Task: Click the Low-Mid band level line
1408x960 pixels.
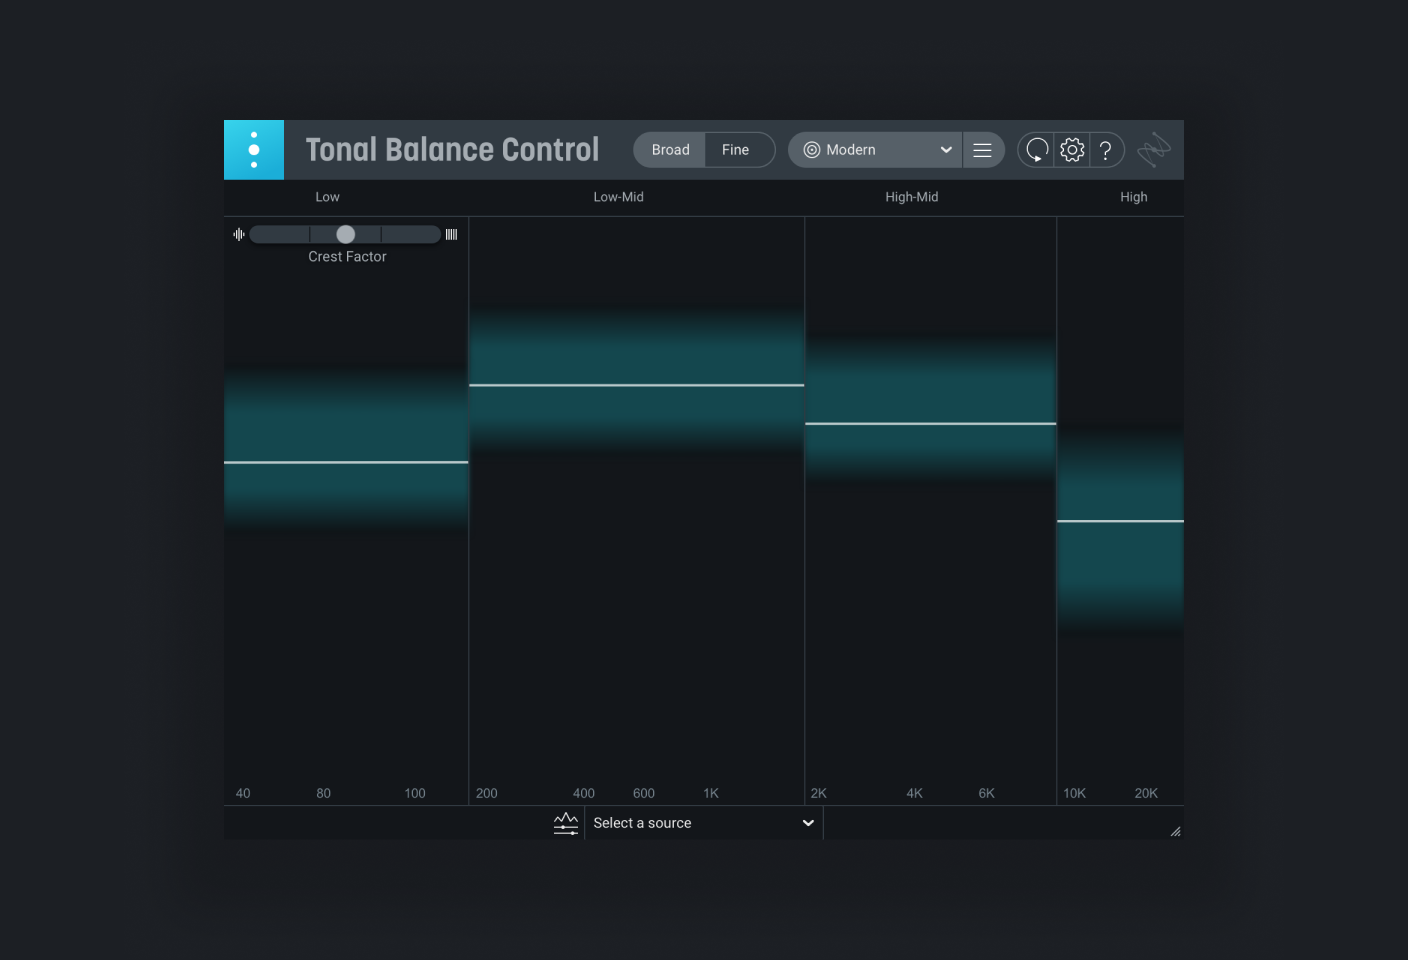Action: [637, 385]
